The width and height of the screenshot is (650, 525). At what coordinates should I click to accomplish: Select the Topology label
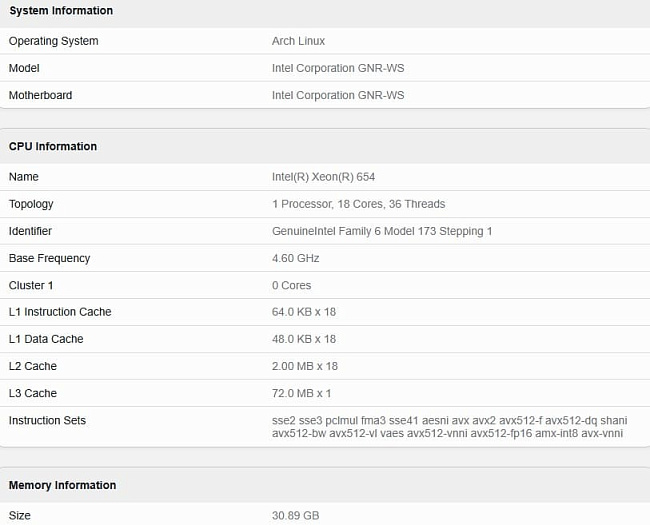[x=31, y=204]
